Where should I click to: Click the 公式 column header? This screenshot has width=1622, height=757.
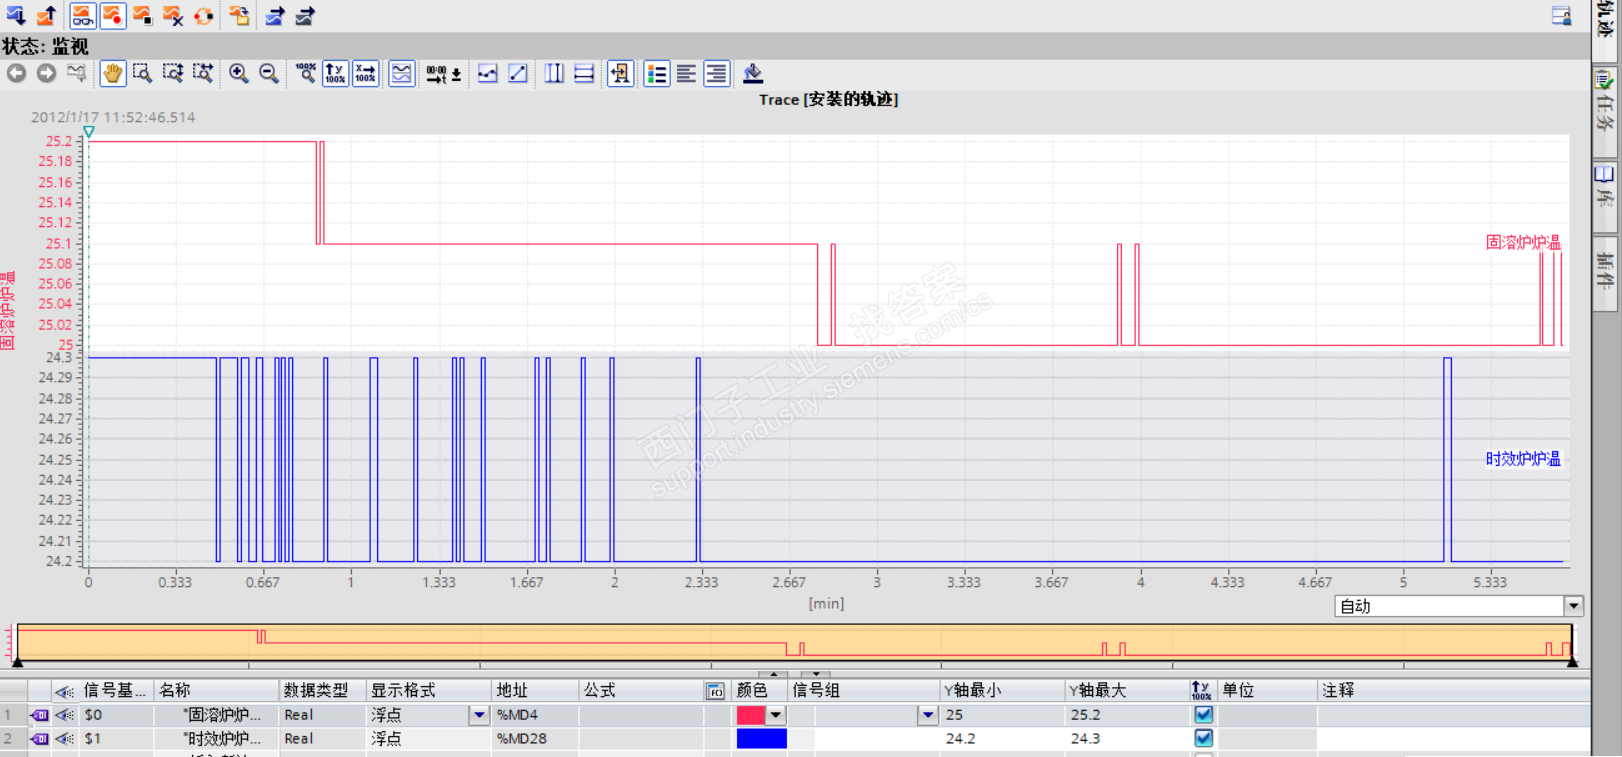tap(641, 690)
